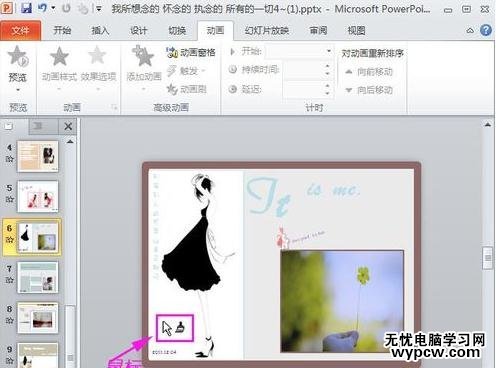This screenshot has width=496, height=368.
Task: Open the undo history dropdown arrow
Action: coord(53,8)
